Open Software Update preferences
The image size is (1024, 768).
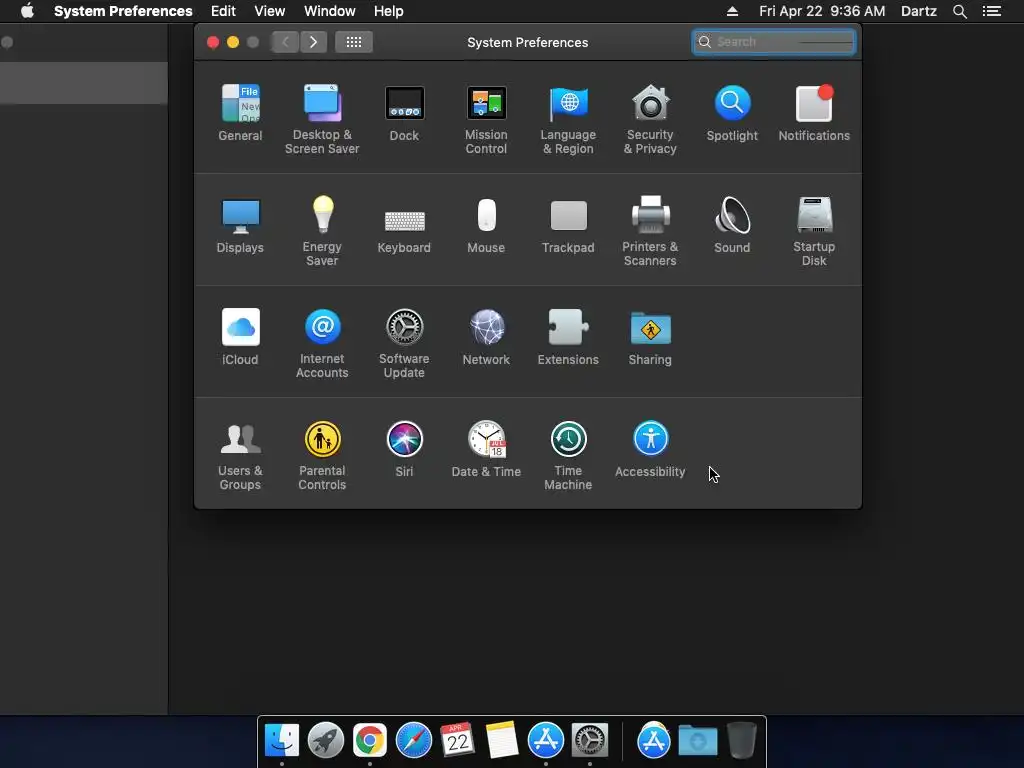click(x=404, y=343)
